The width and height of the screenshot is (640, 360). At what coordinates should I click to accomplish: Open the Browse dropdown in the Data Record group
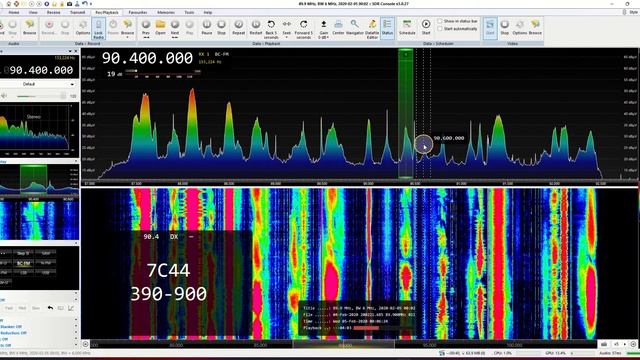(x=127, y=29)
